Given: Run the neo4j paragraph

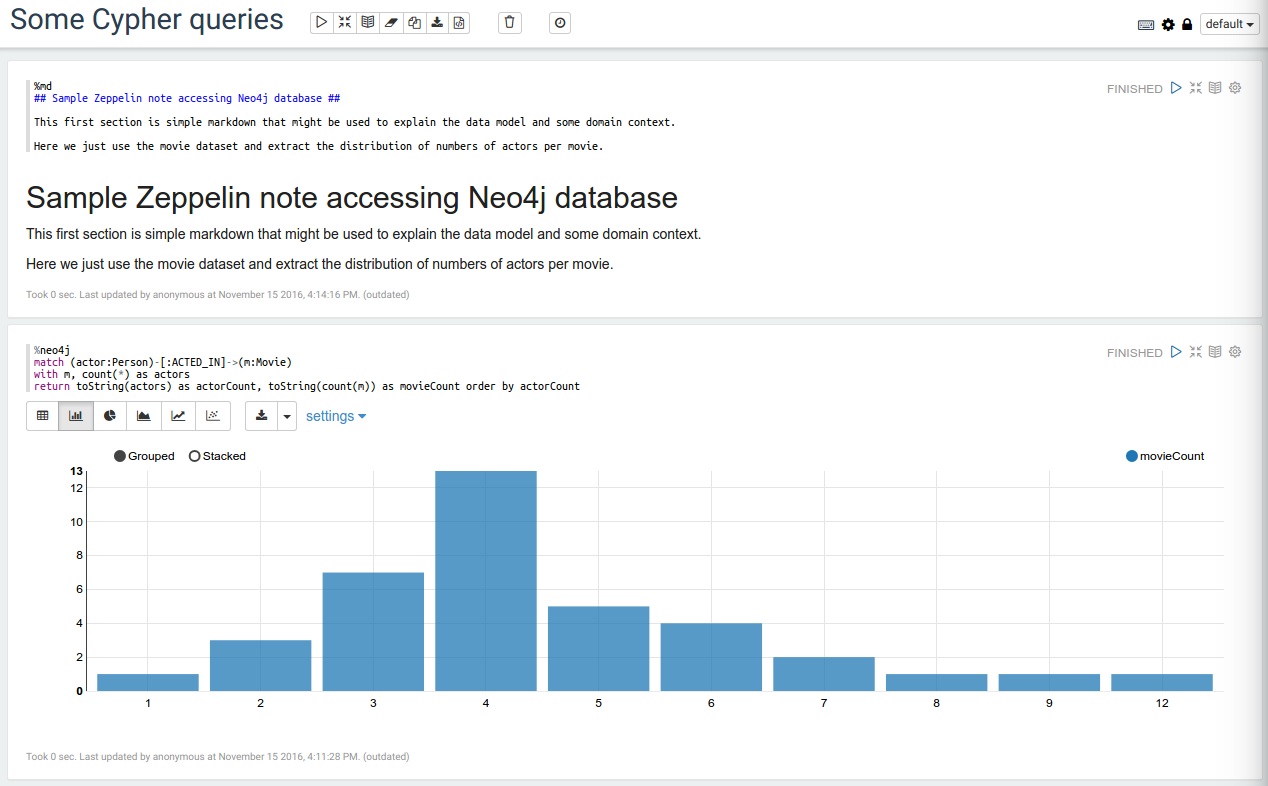Looking at the screenshot, I should (x=1176, y=352).
